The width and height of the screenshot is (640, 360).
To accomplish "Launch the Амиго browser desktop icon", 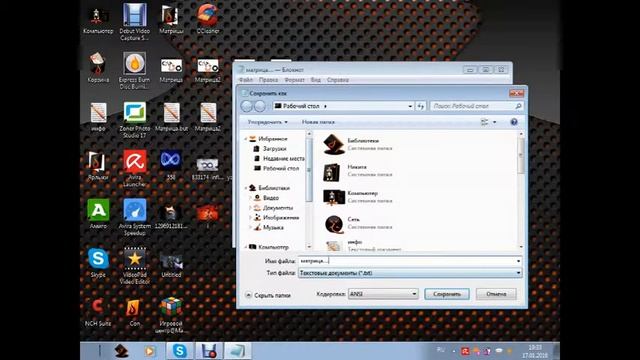I will [98, 214].
